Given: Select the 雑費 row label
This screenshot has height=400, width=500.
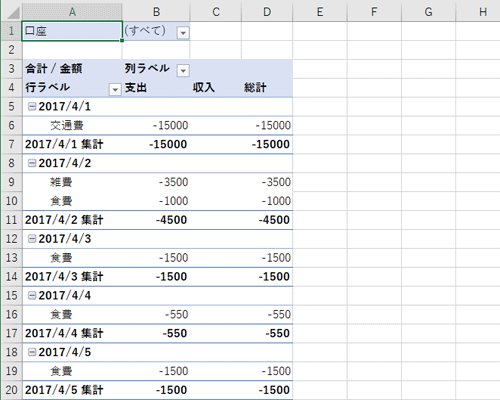Looking at the screenshot, I should (x=61, y=182).
